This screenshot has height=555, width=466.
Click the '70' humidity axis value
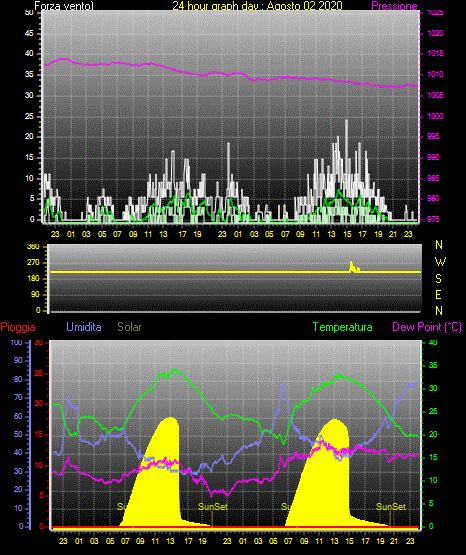pyautogui.click(x=18, y=398)
